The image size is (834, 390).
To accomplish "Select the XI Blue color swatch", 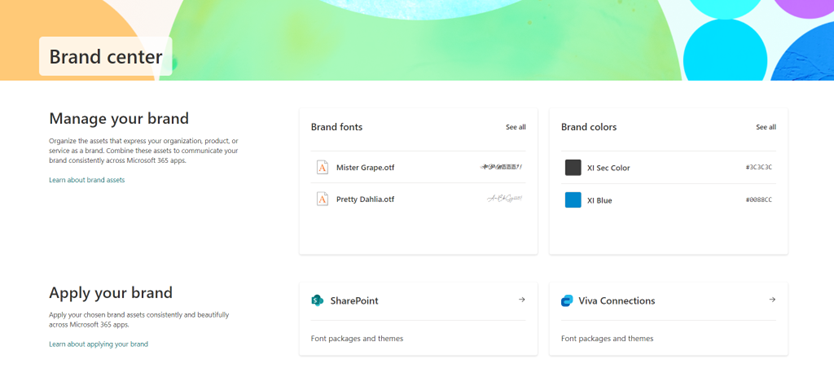I will coord(573,200).
